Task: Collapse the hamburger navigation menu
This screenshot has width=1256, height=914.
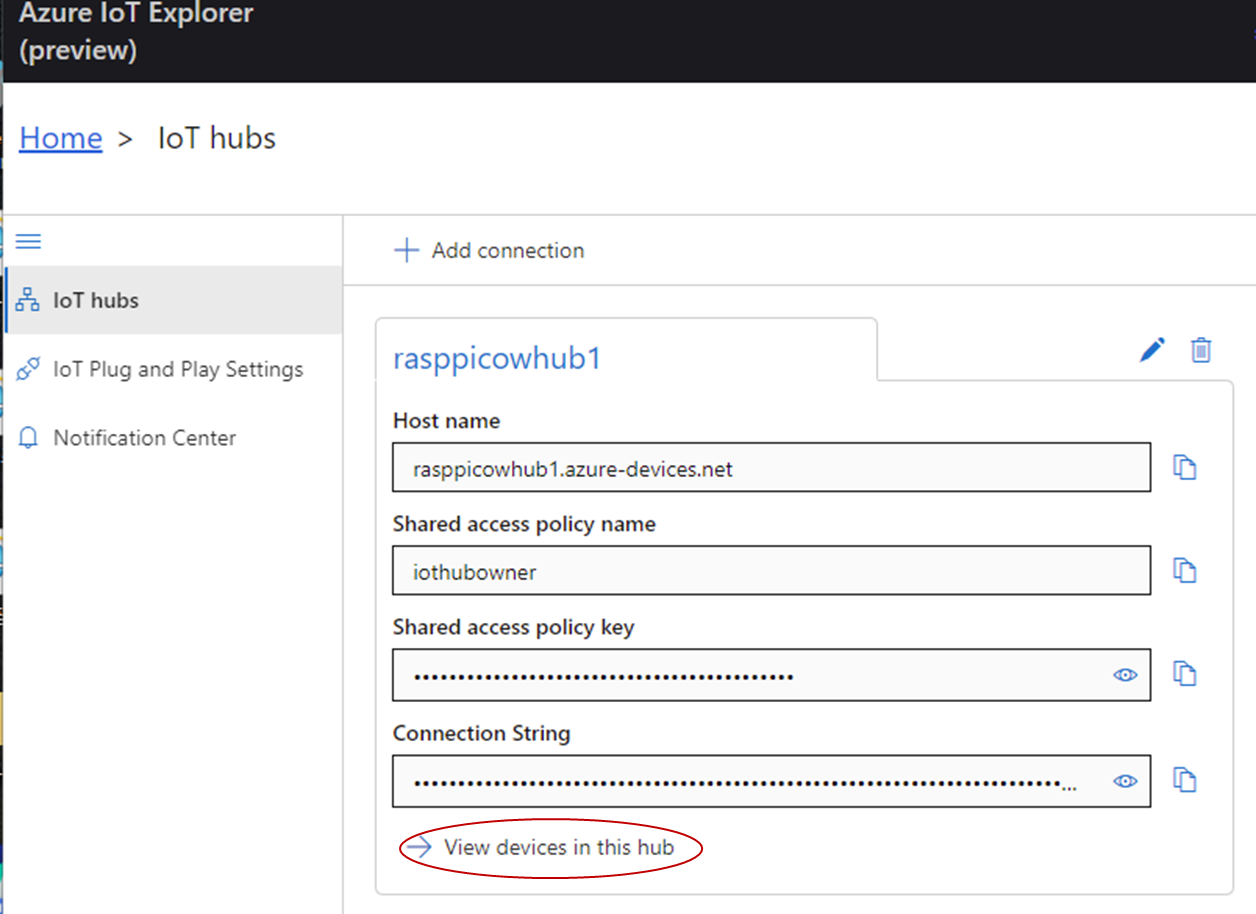Action: click(28, 241)
